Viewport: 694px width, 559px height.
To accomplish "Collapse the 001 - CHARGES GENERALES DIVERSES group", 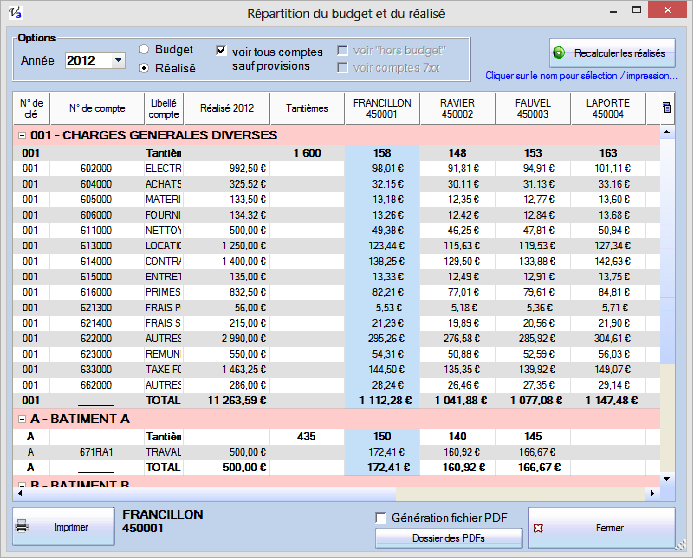I will coord(22,135).
